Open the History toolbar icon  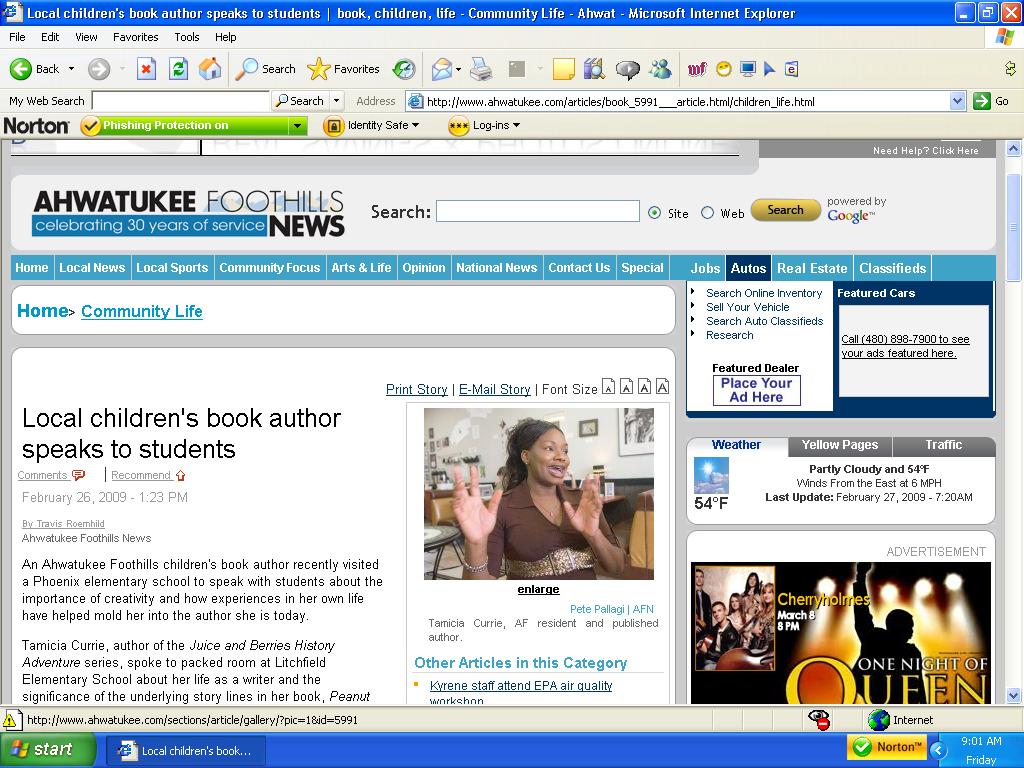[404, 69]
